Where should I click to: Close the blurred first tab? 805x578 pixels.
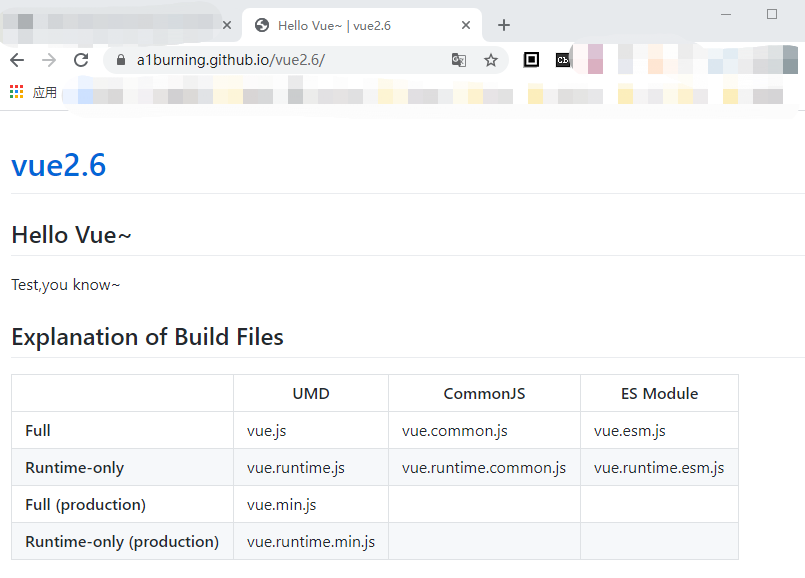(x=227, y=25)
